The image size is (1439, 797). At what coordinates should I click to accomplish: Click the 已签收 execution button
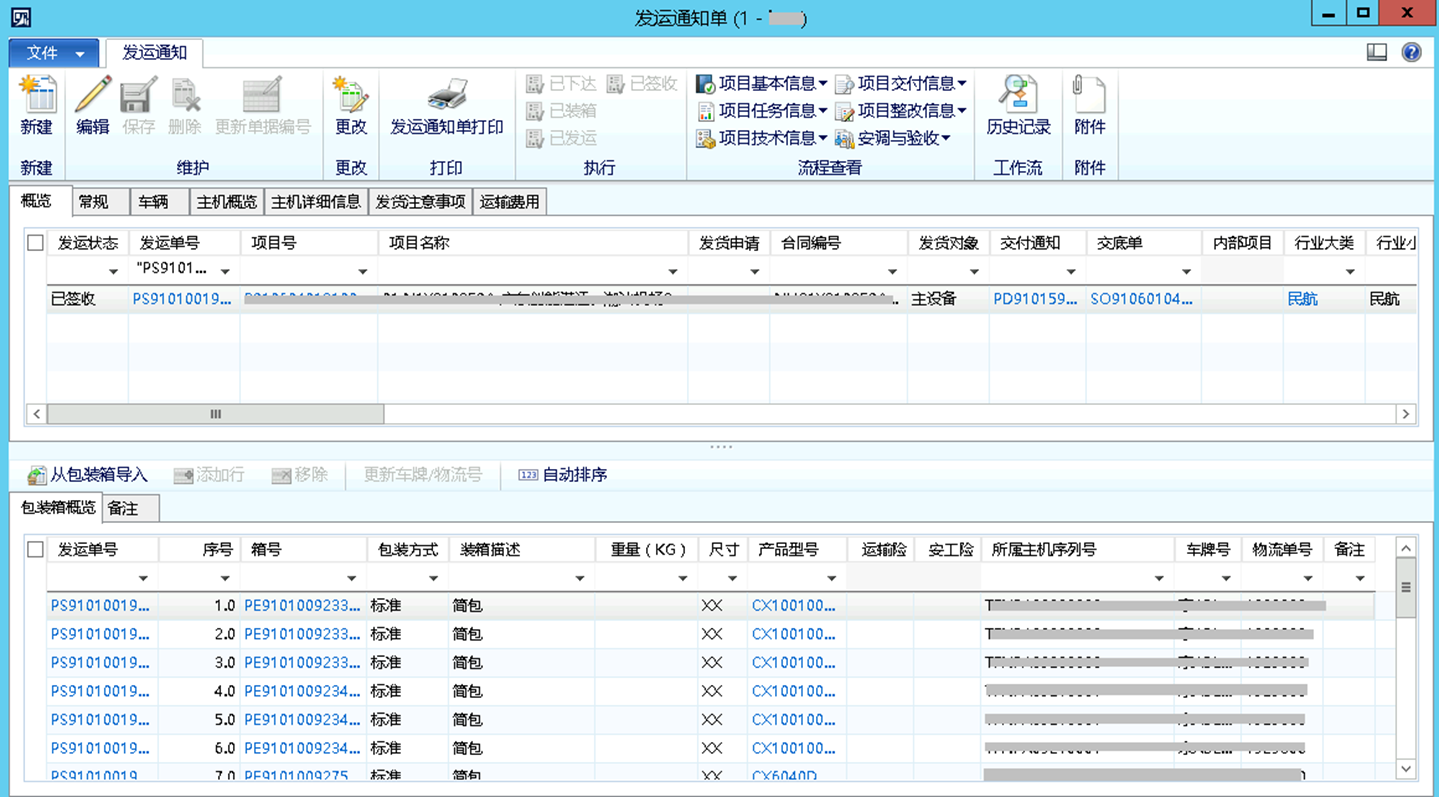click(642, 84)
